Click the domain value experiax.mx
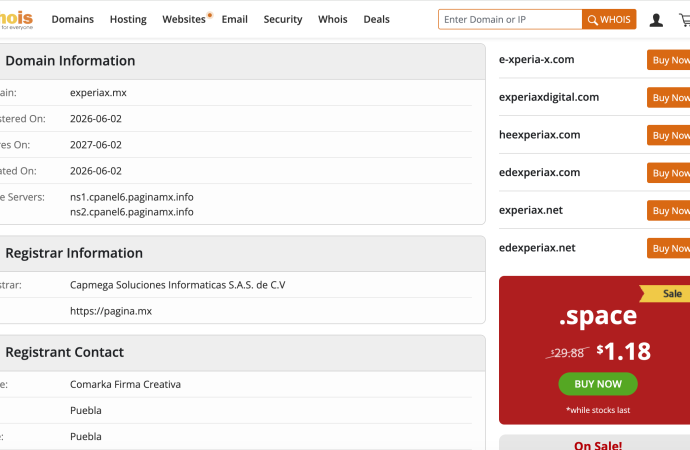The width and height of the screenshot is (690, 450). click(98, 93)
